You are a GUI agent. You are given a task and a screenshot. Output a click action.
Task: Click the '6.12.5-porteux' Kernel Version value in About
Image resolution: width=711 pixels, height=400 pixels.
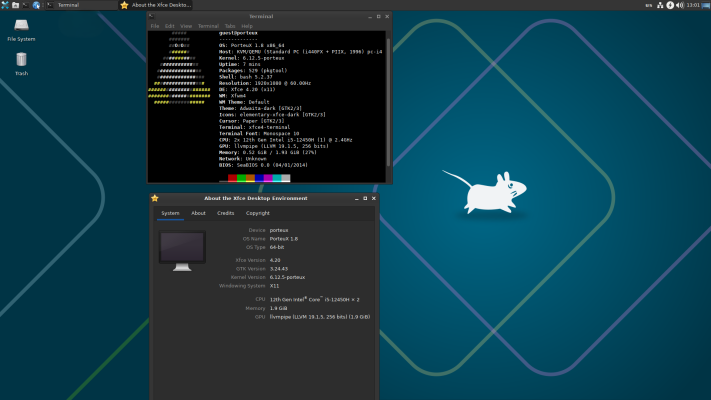[287, 277]
